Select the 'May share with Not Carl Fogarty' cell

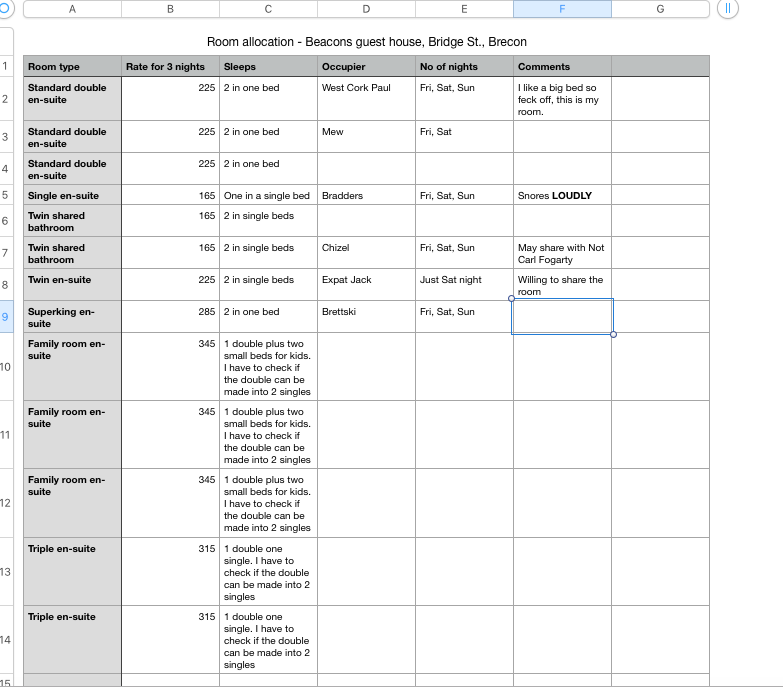pos(562,253)
